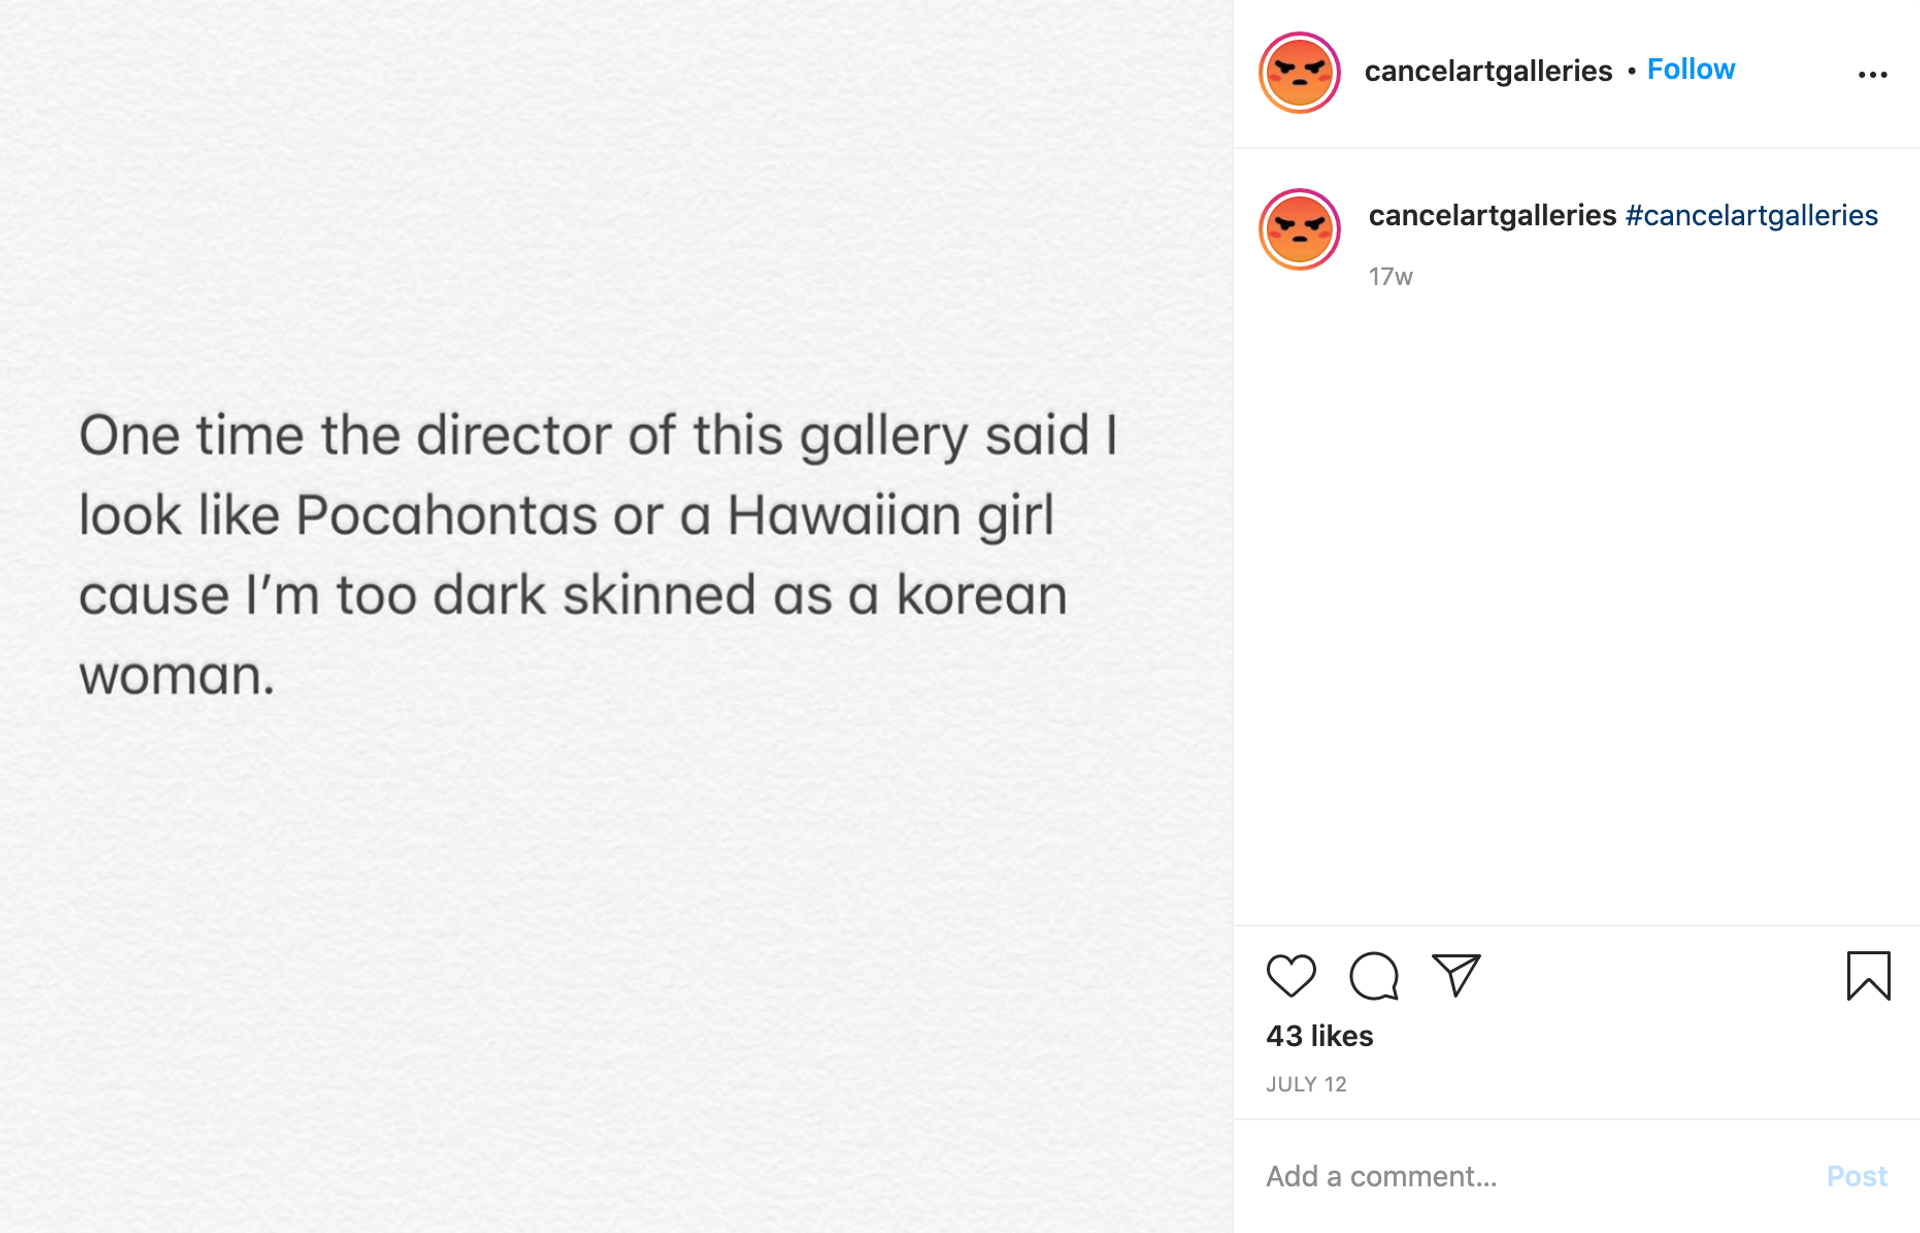The image size is (1920, 1233).
Task: Follow the cancelartgalleries account
Action: tap(1691, 69)
